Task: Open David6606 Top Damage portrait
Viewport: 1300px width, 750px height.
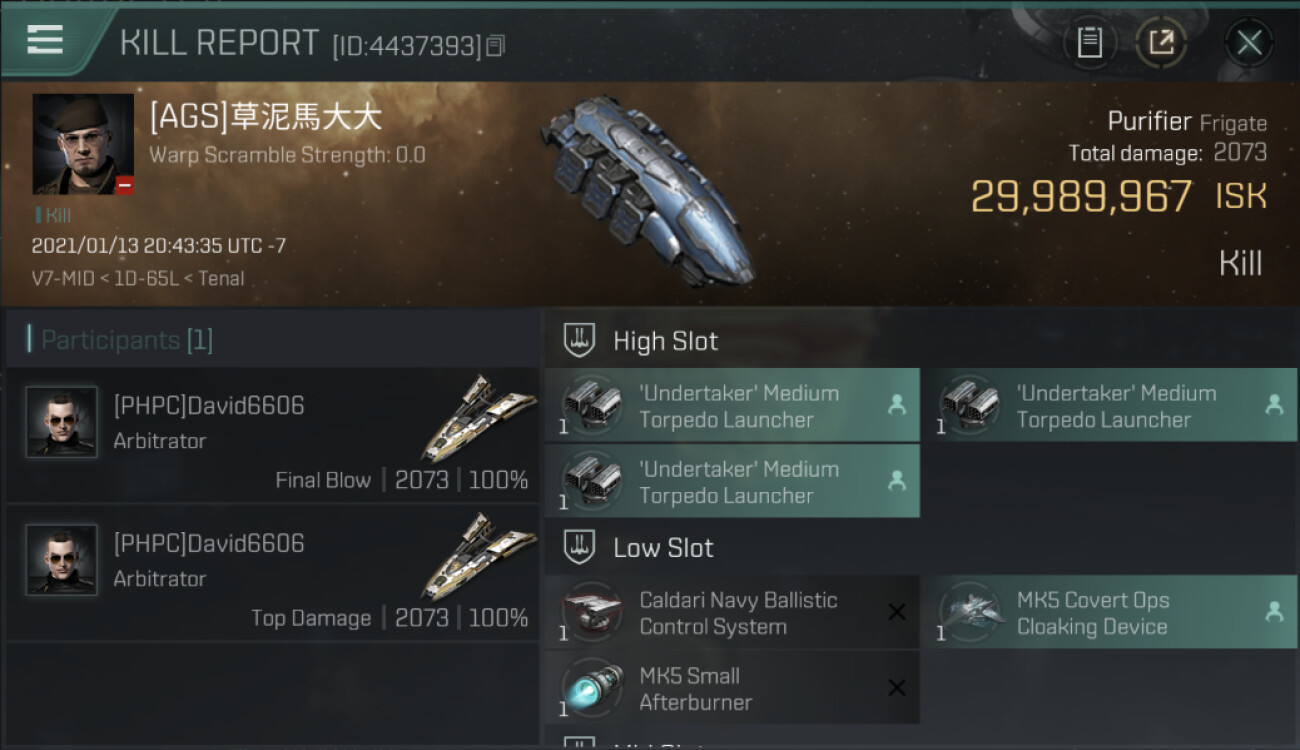Action: point(62,560)
